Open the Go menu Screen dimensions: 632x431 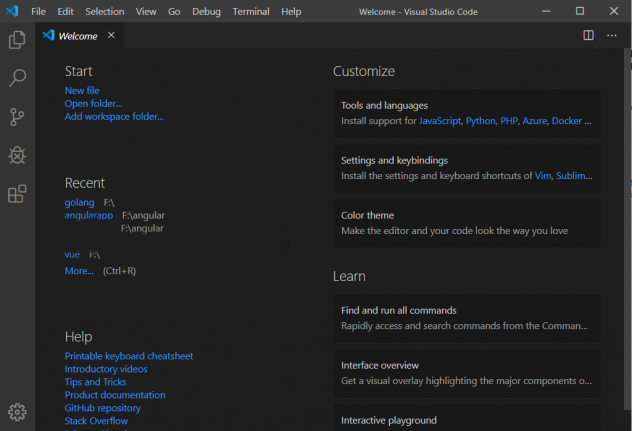(x=174, y=11)
